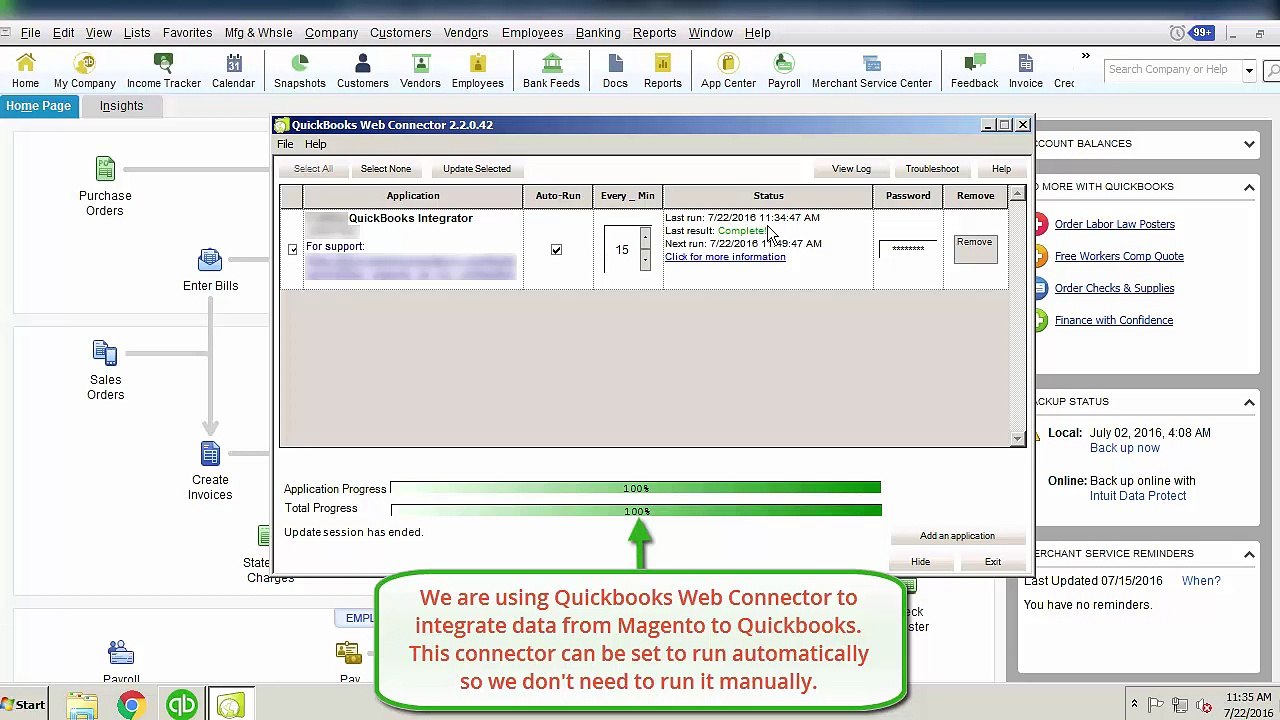Open Order Labor Law Posters link

pyautogui.click(x=1115, y=224)
